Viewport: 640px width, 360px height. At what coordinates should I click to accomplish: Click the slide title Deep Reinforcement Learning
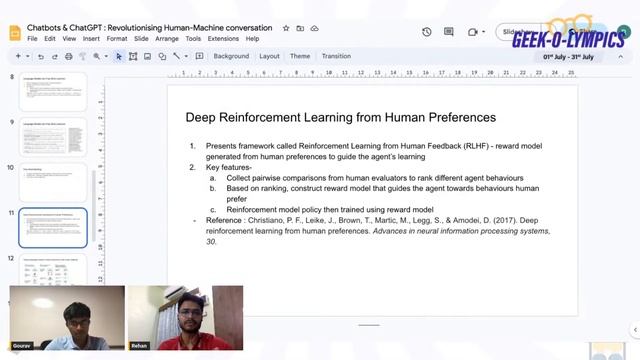340,118
